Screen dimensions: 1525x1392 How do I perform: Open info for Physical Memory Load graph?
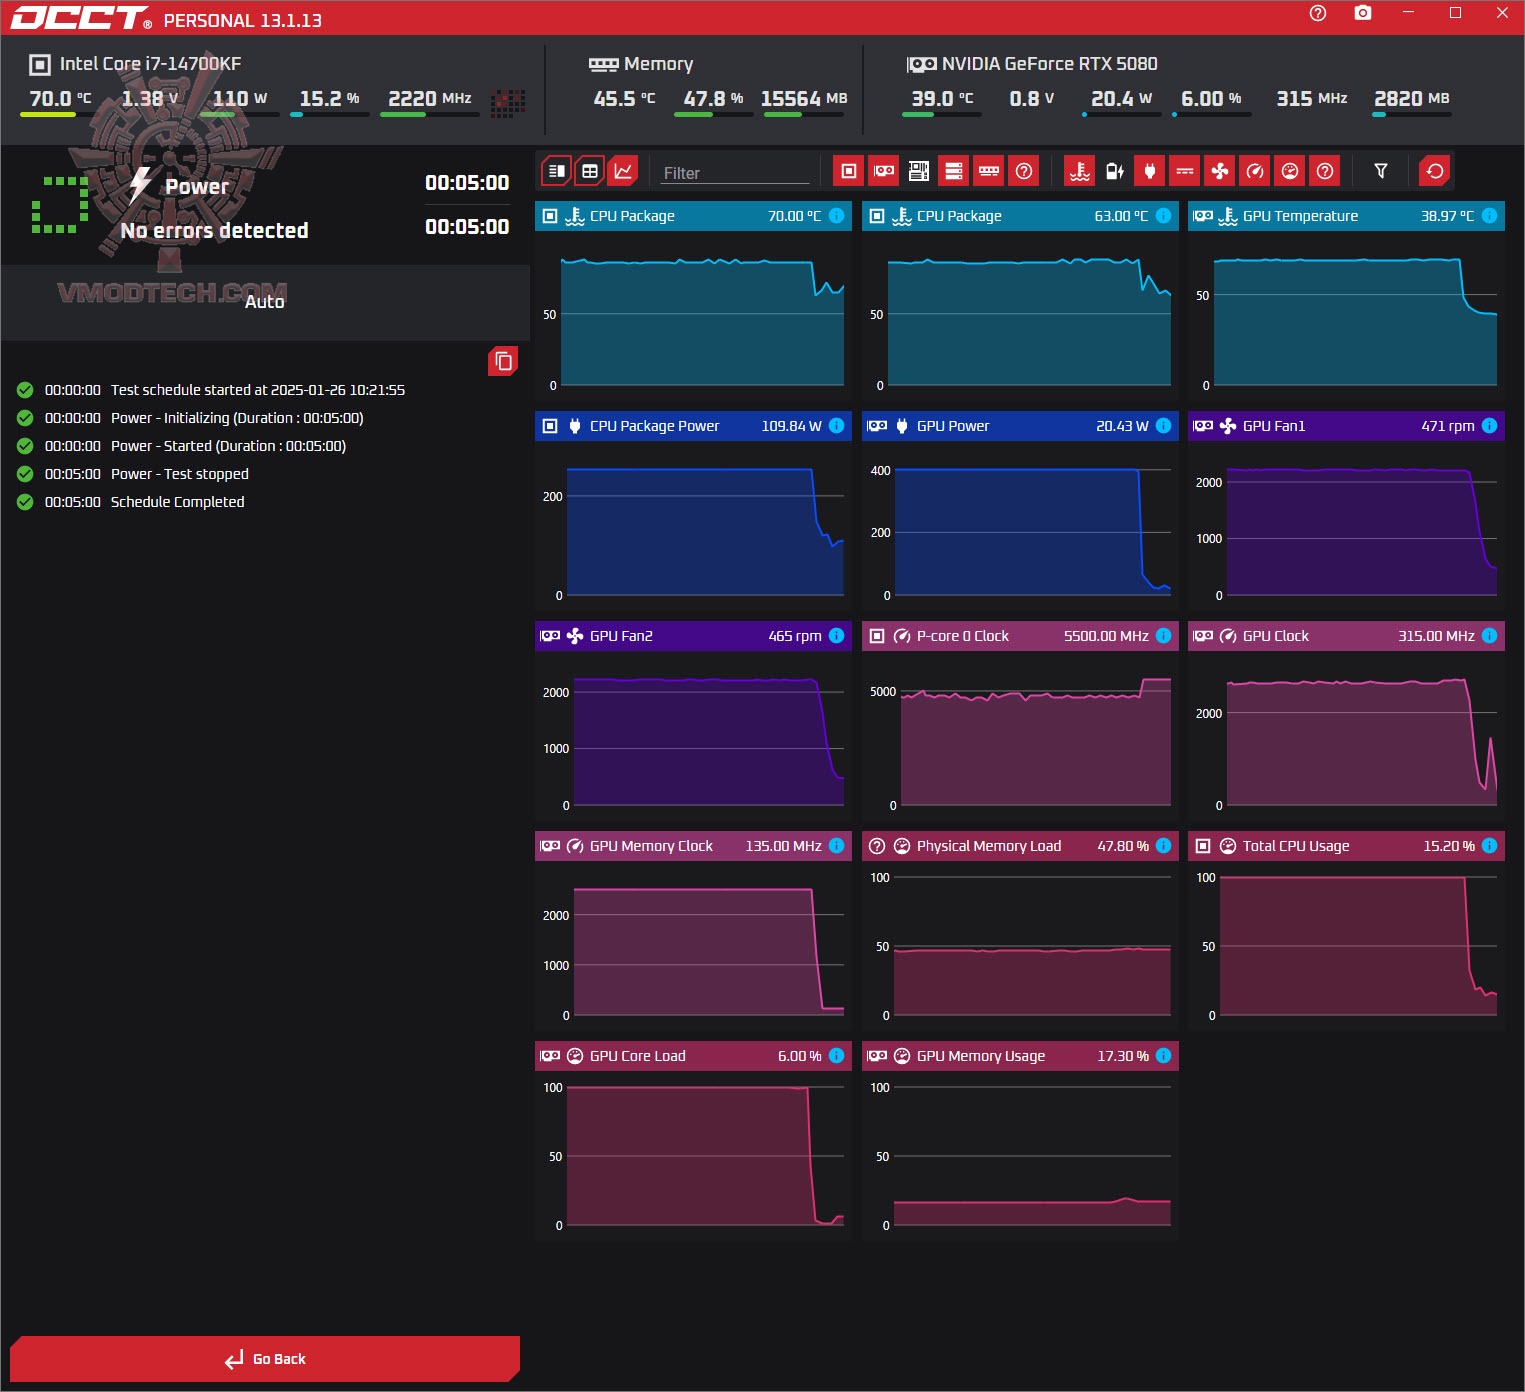1164,846
